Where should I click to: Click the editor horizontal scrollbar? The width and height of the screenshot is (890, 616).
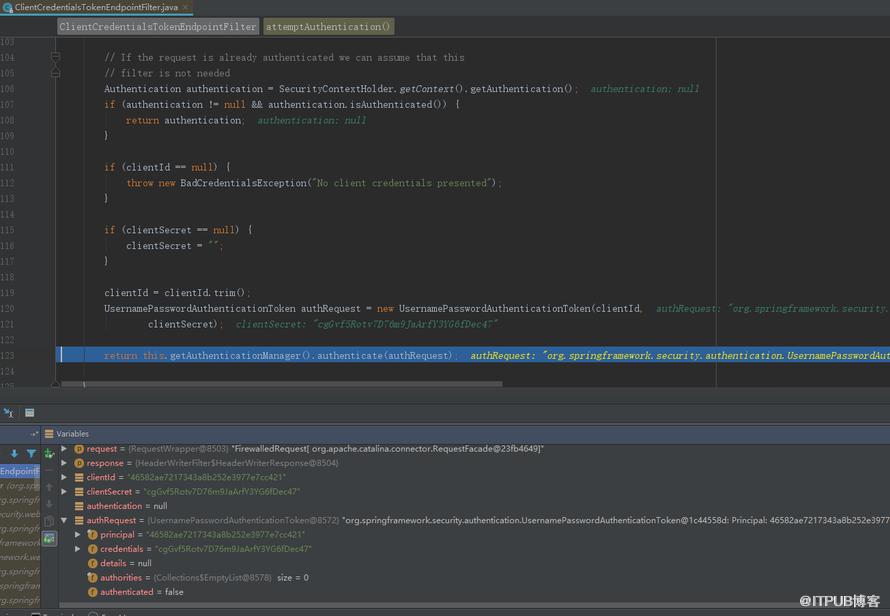pyautogui.click(x=282, y=384)
